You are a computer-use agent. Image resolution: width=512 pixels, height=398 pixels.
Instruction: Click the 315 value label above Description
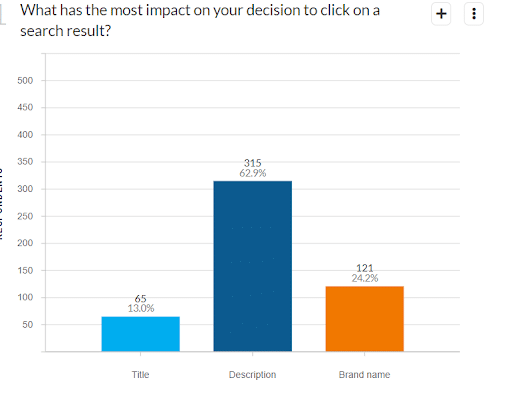pyautogui.click(x=252, y=163)
